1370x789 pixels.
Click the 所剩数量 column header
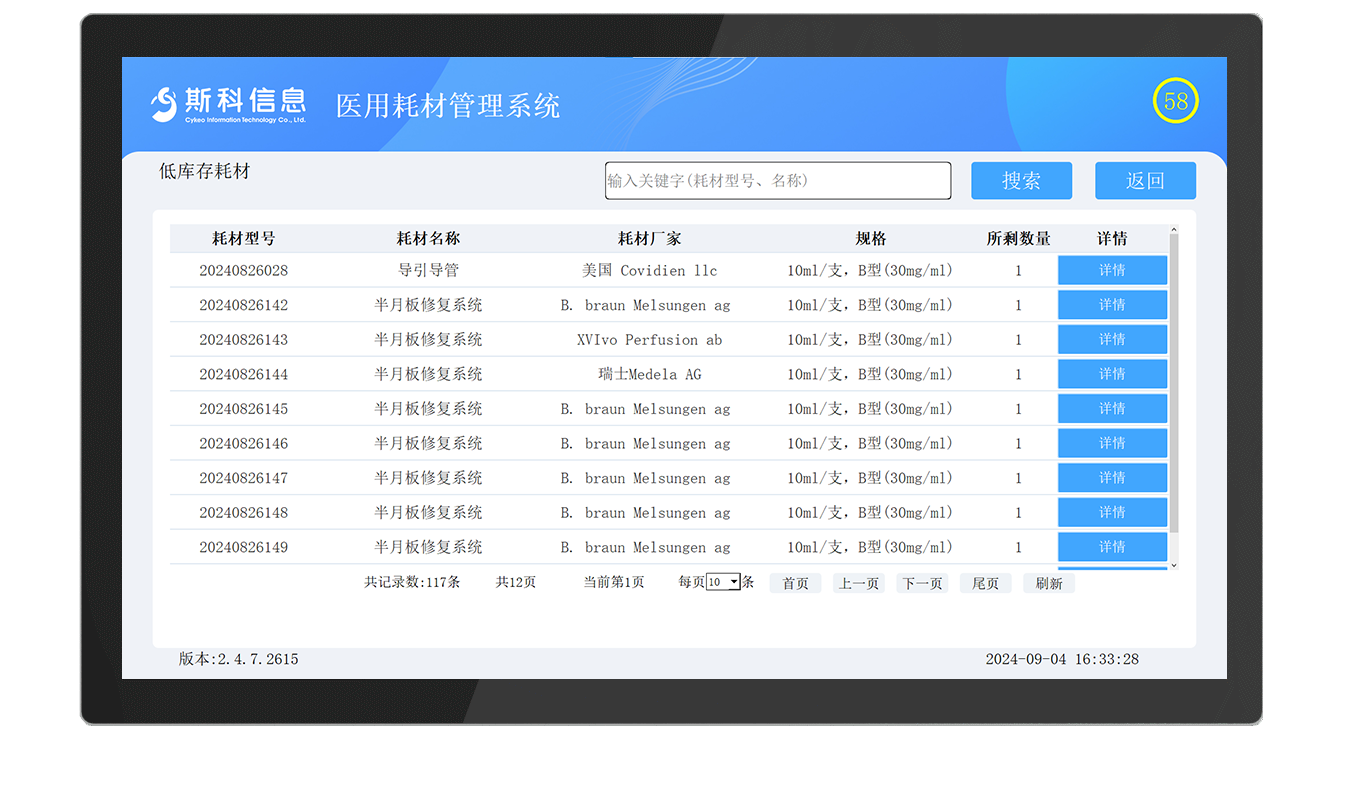[1015, 238]
